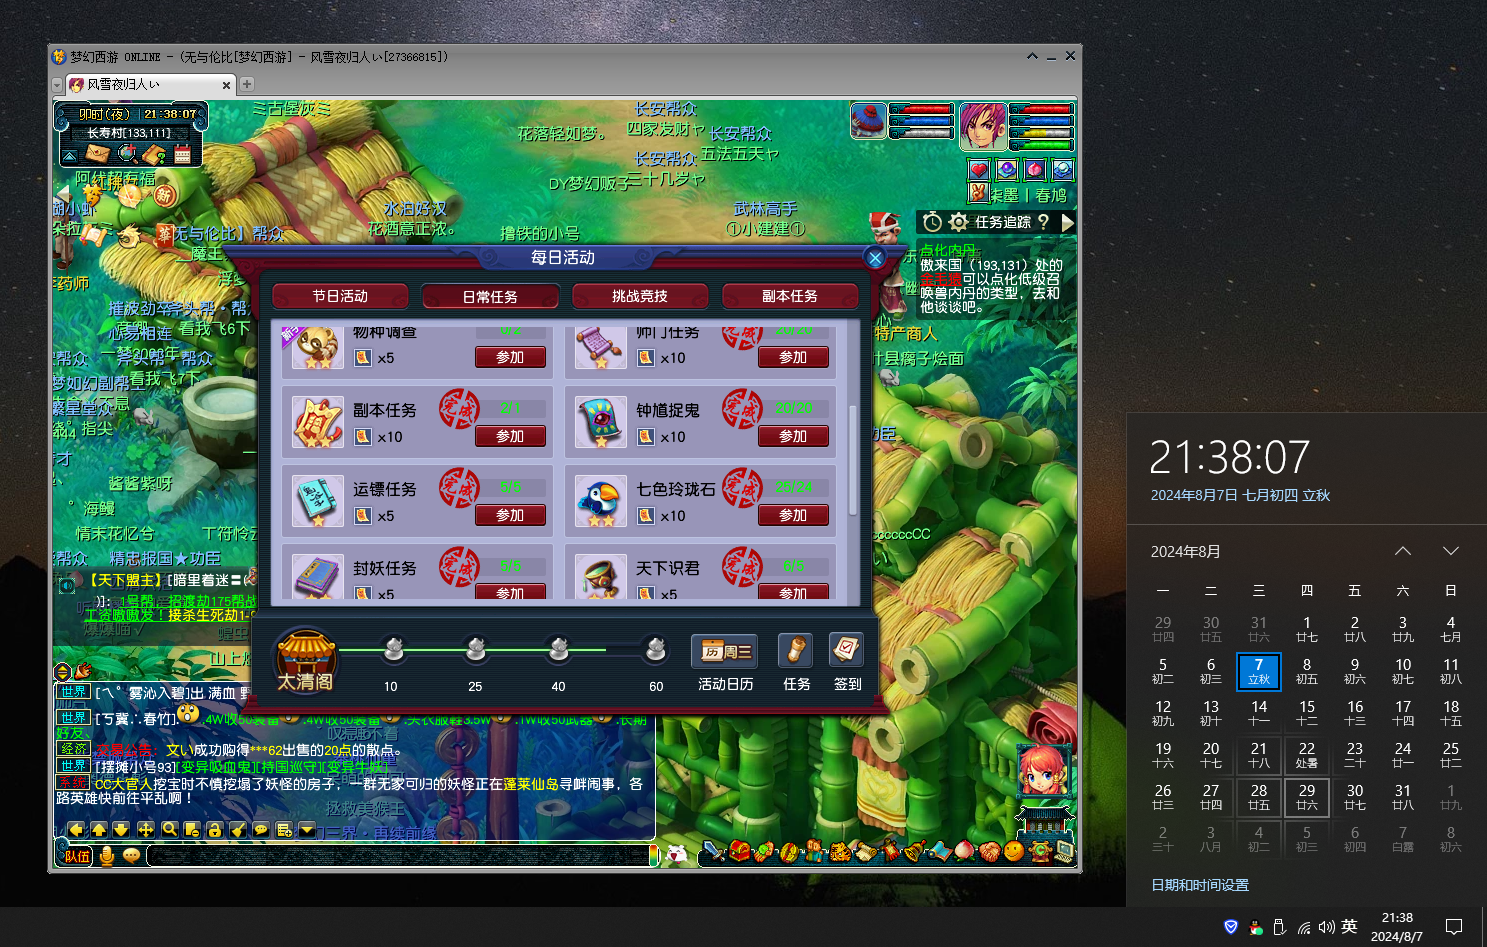Go to previous month in the calendar

click(x=1403, y=551)
